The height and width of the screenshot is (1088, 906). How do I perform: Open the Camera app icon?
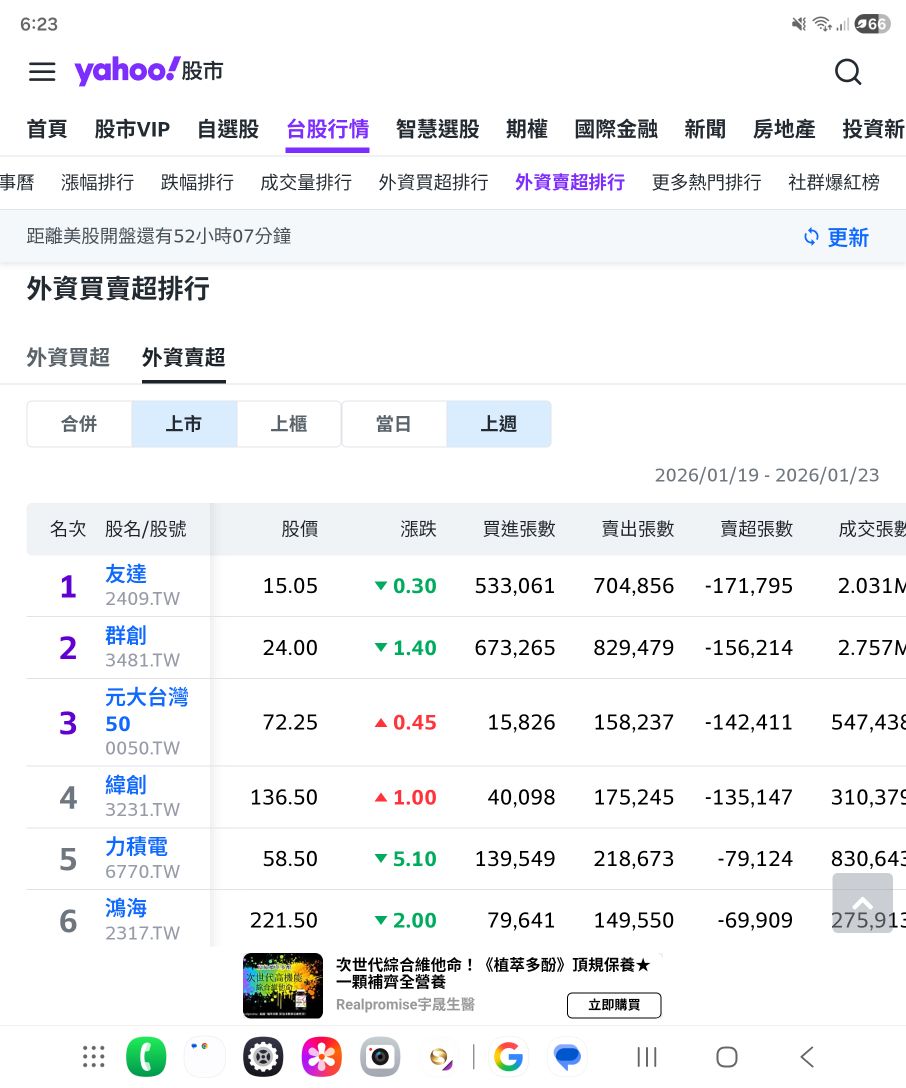pos(380,1057)
